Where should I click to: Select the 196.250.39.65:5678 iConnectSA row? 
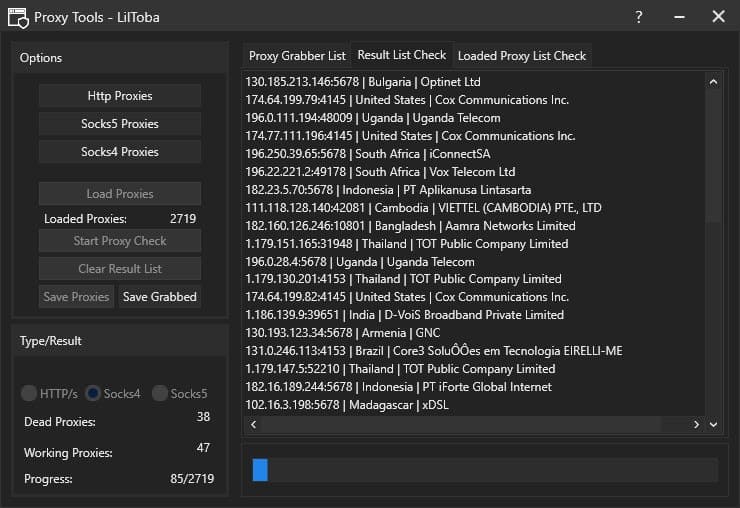pyautogui.click(x=474, y=153)
